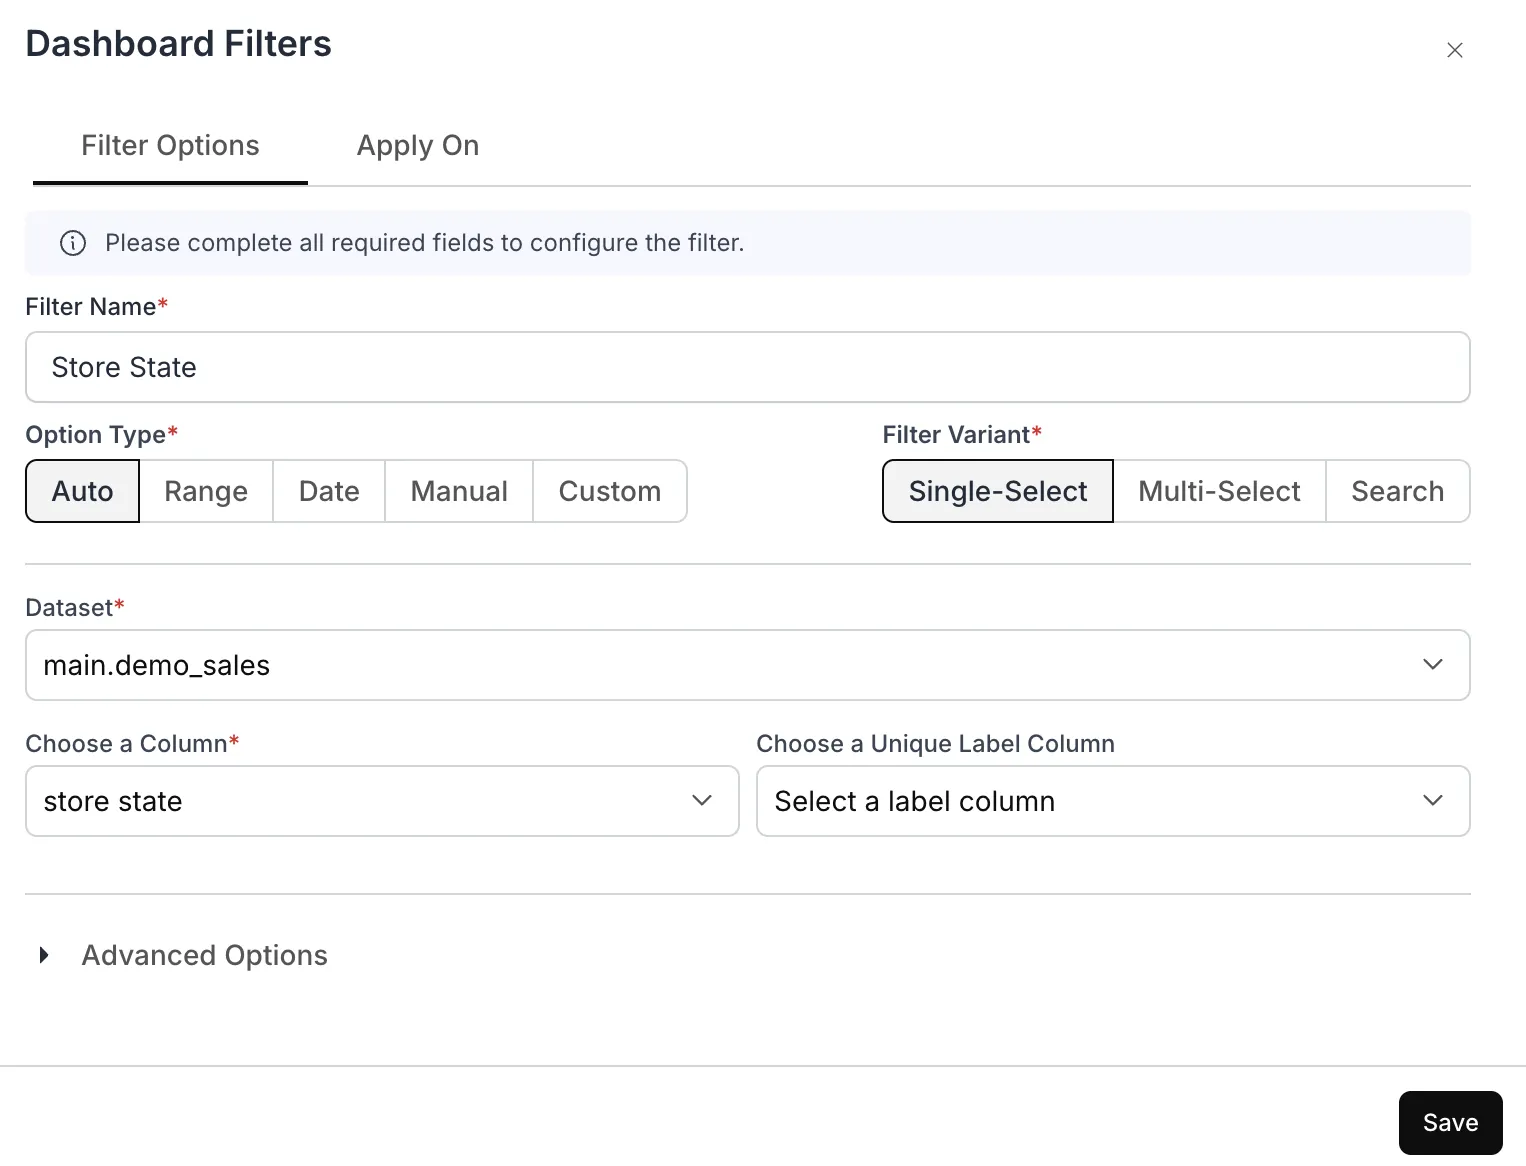Select the Range option type
Image resolution: width=1526 pixels, height=1166 pixels.
click(206, 491)
